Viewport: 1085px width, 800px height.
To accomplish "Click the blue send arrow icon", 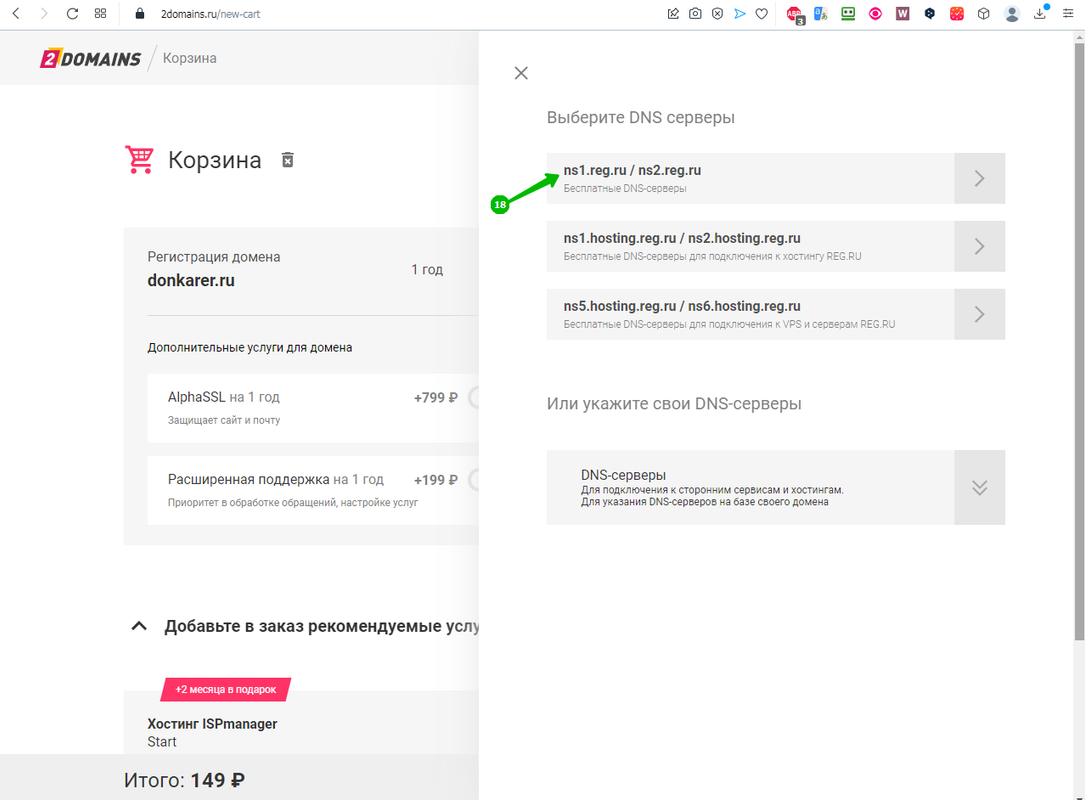I will point(740,13).
